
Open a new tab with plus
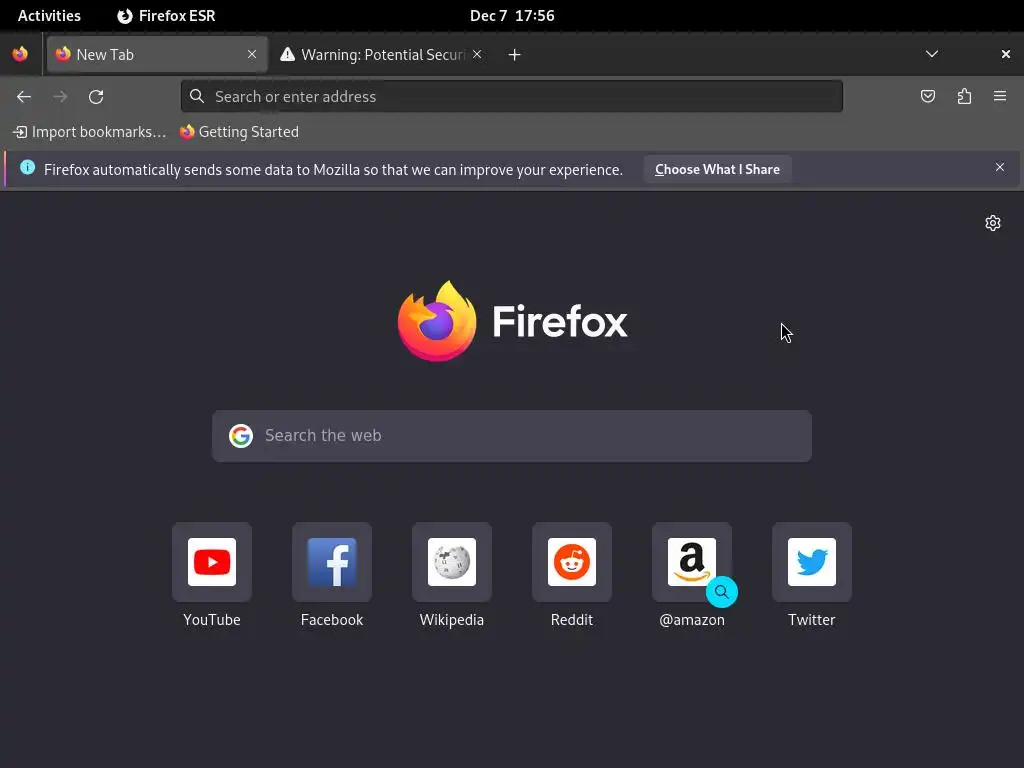tap(515, 55)
